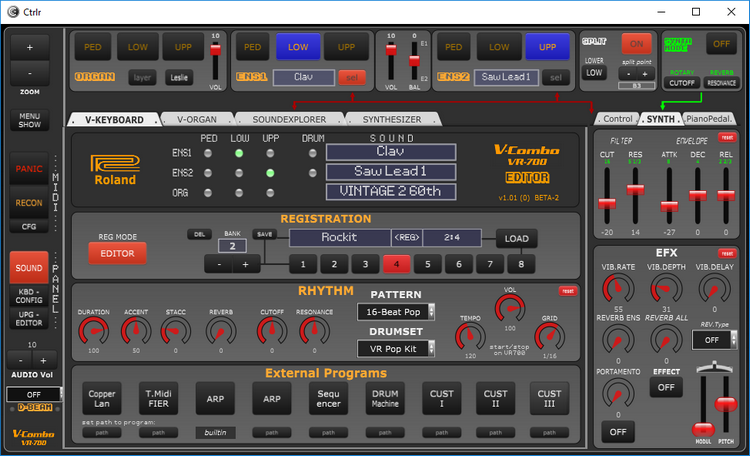
Task: Click the ORG PED indicator light
Action: coord(208,193)
